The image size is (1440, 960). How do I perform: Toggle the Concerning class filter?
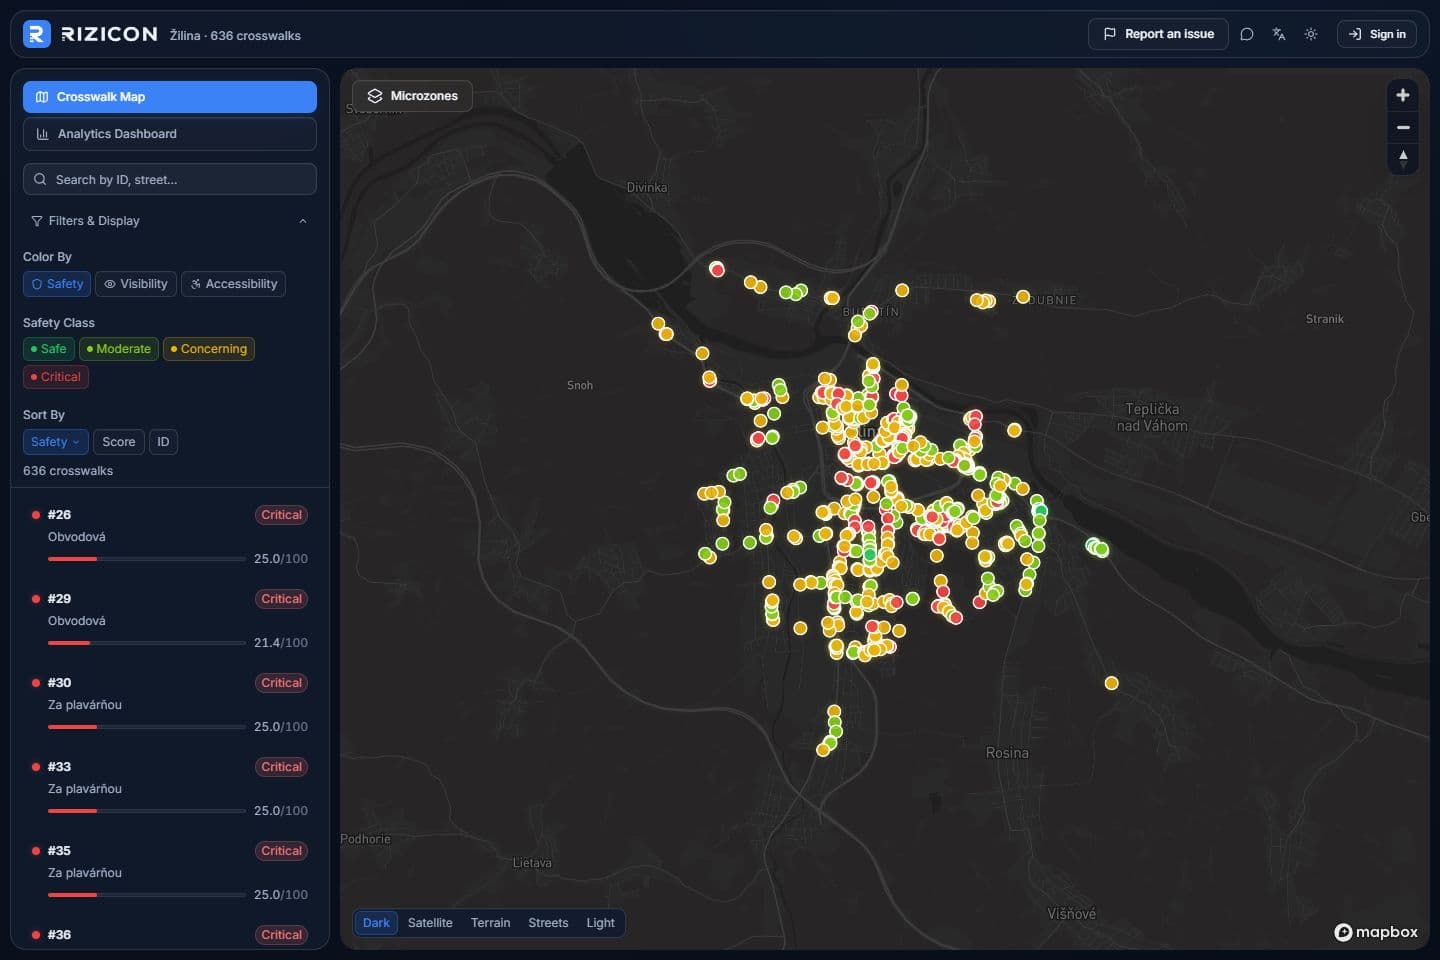(209, 349)
